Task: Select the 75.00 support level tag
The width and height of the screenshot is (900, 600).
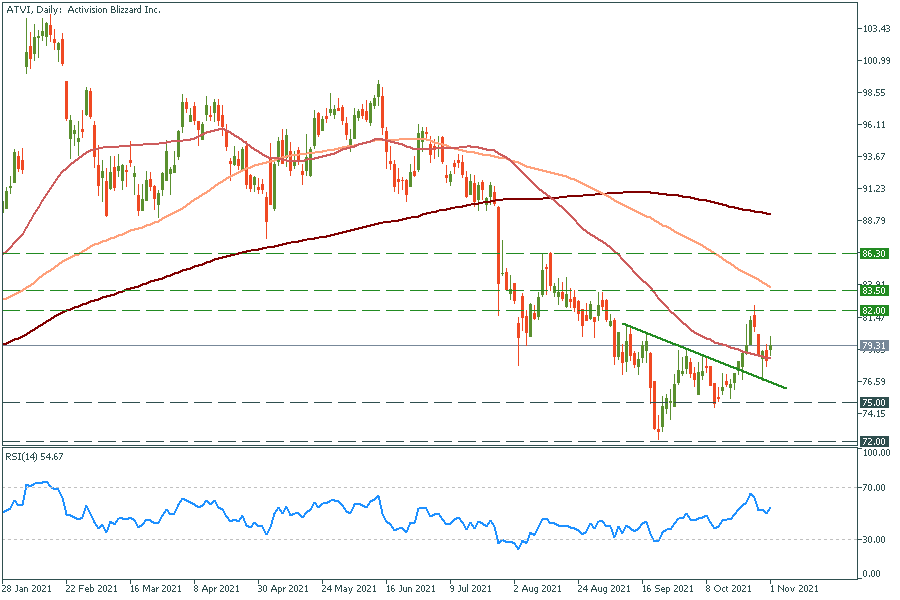Action: click(x=874, y=402)
